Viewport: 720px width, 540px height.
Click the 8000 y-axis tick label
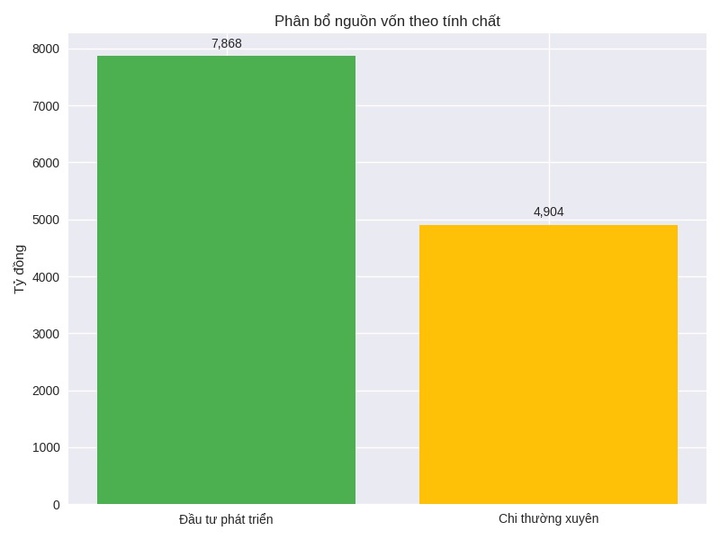click(x=46, y=49)
